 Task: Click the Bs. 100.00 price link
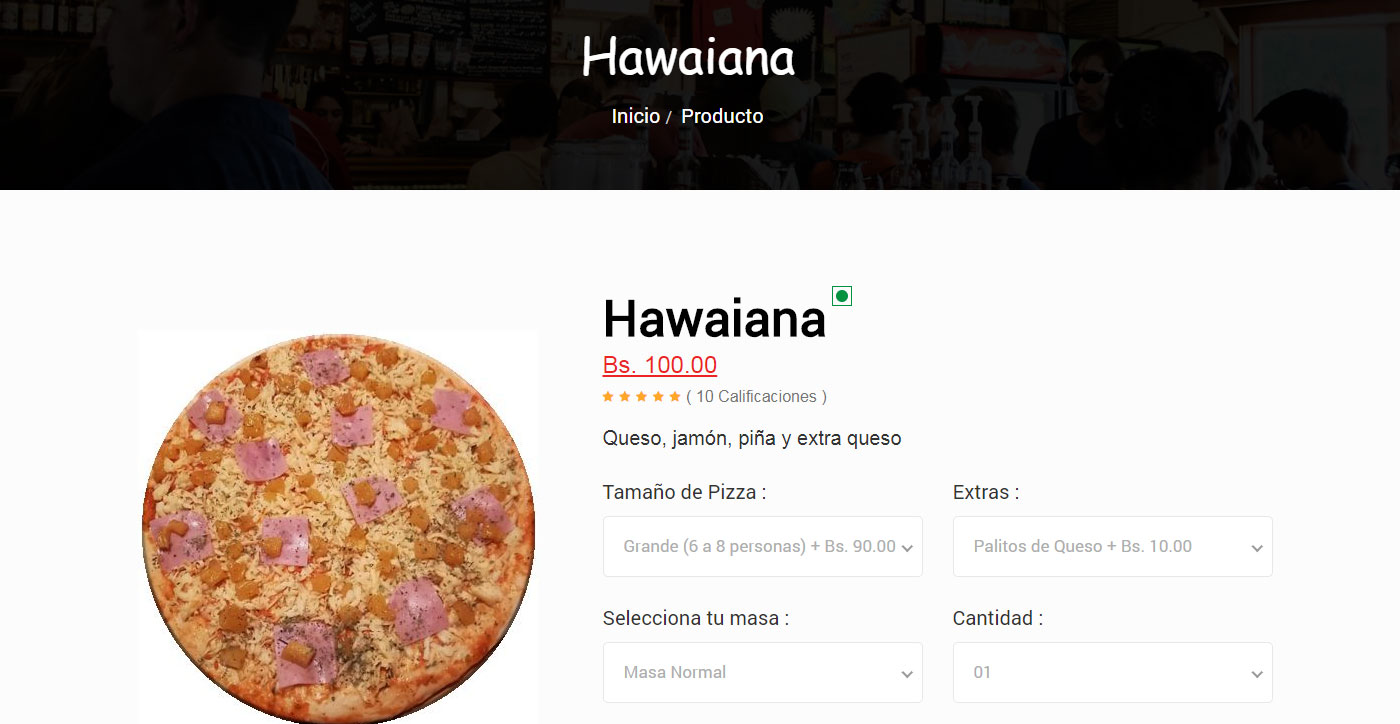click(660, 365)
